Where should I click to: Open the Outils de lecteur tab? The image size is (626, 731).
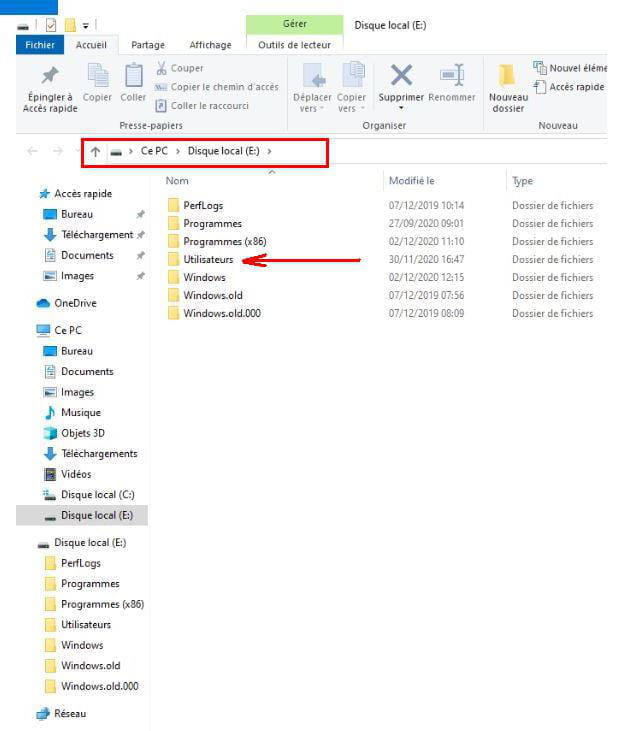coord(295,45)
